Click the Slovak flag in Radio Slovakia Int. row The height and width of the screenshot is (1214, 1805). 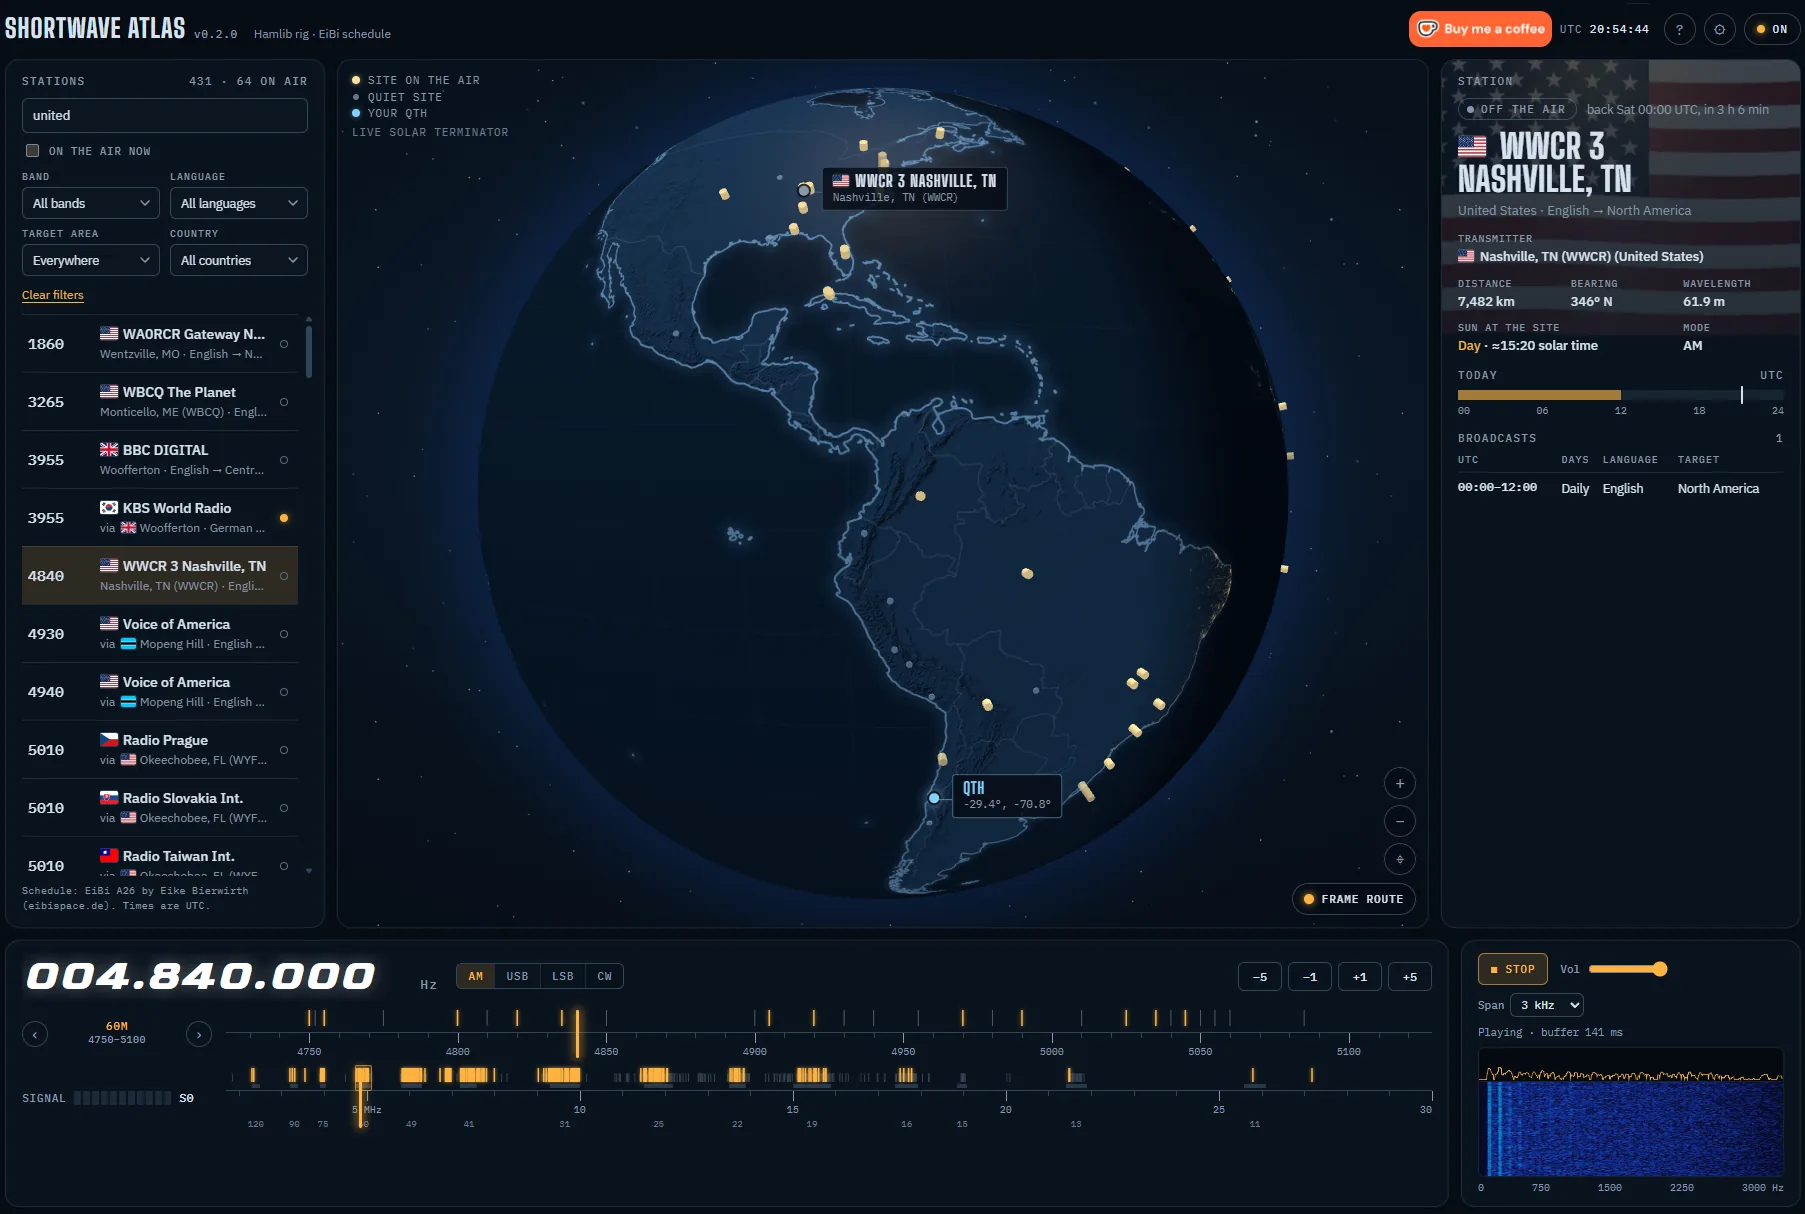coord(109,798)
